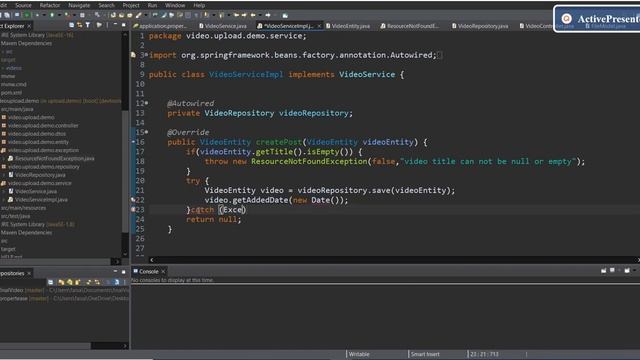Select src/main/resources folder

click(x=23, y=208)
